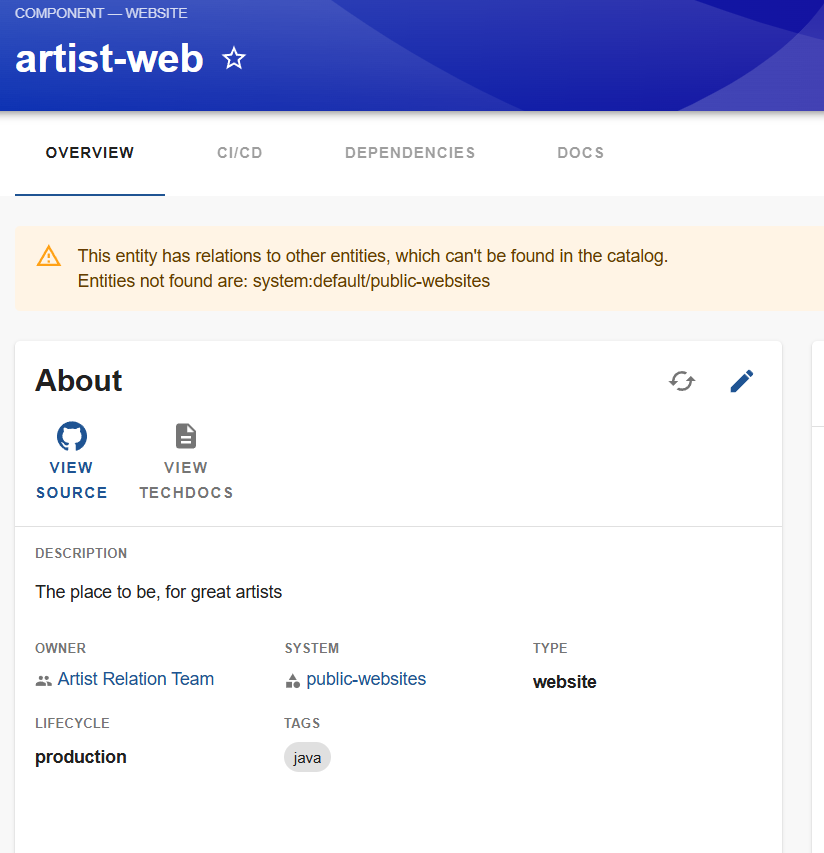This screenshot has width=824, height=853.
Task: Click the About card heading
Action: click(x=79, y=381)
